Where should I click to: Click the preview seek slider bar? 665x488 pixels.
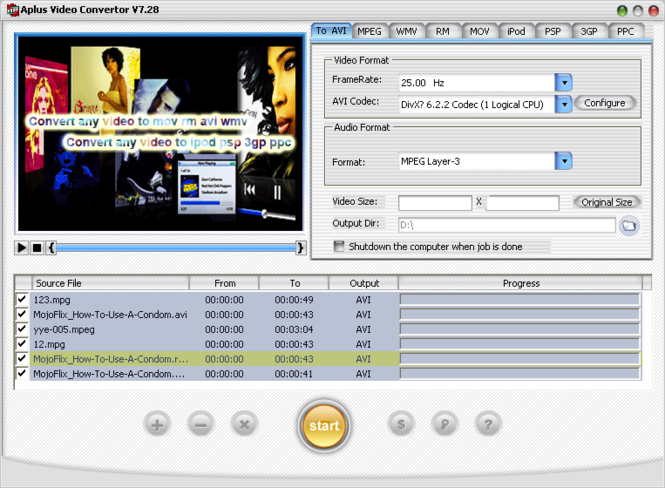point(176,248)
